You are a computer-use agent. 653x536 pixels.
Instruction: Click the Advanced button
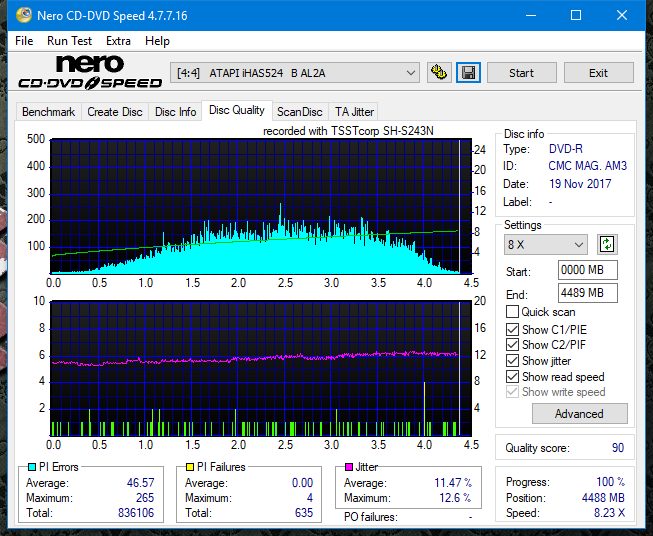tap(579, 414)
